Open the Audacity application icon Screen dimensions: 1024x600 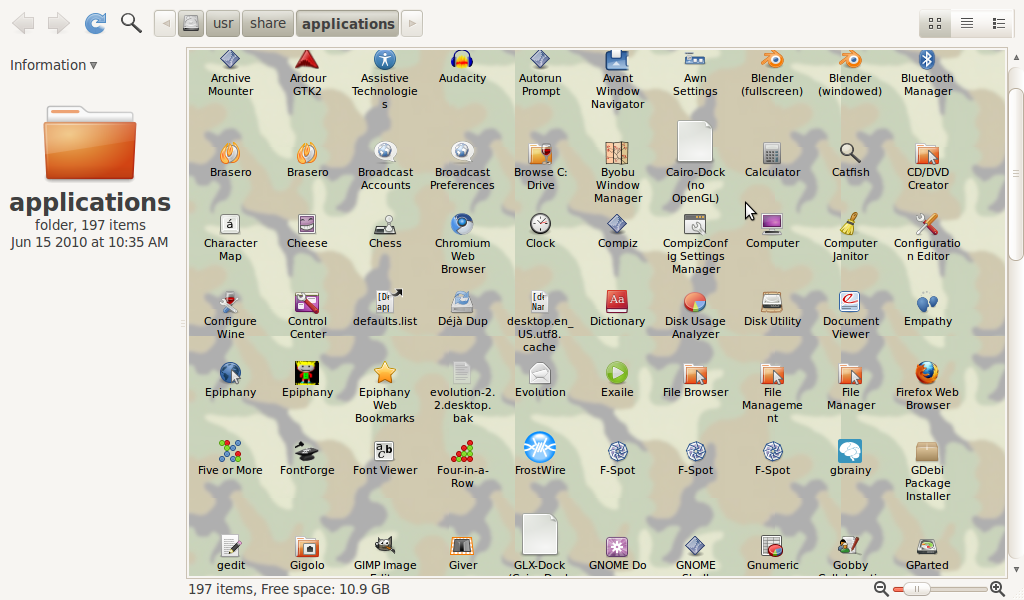coord(462,60)
